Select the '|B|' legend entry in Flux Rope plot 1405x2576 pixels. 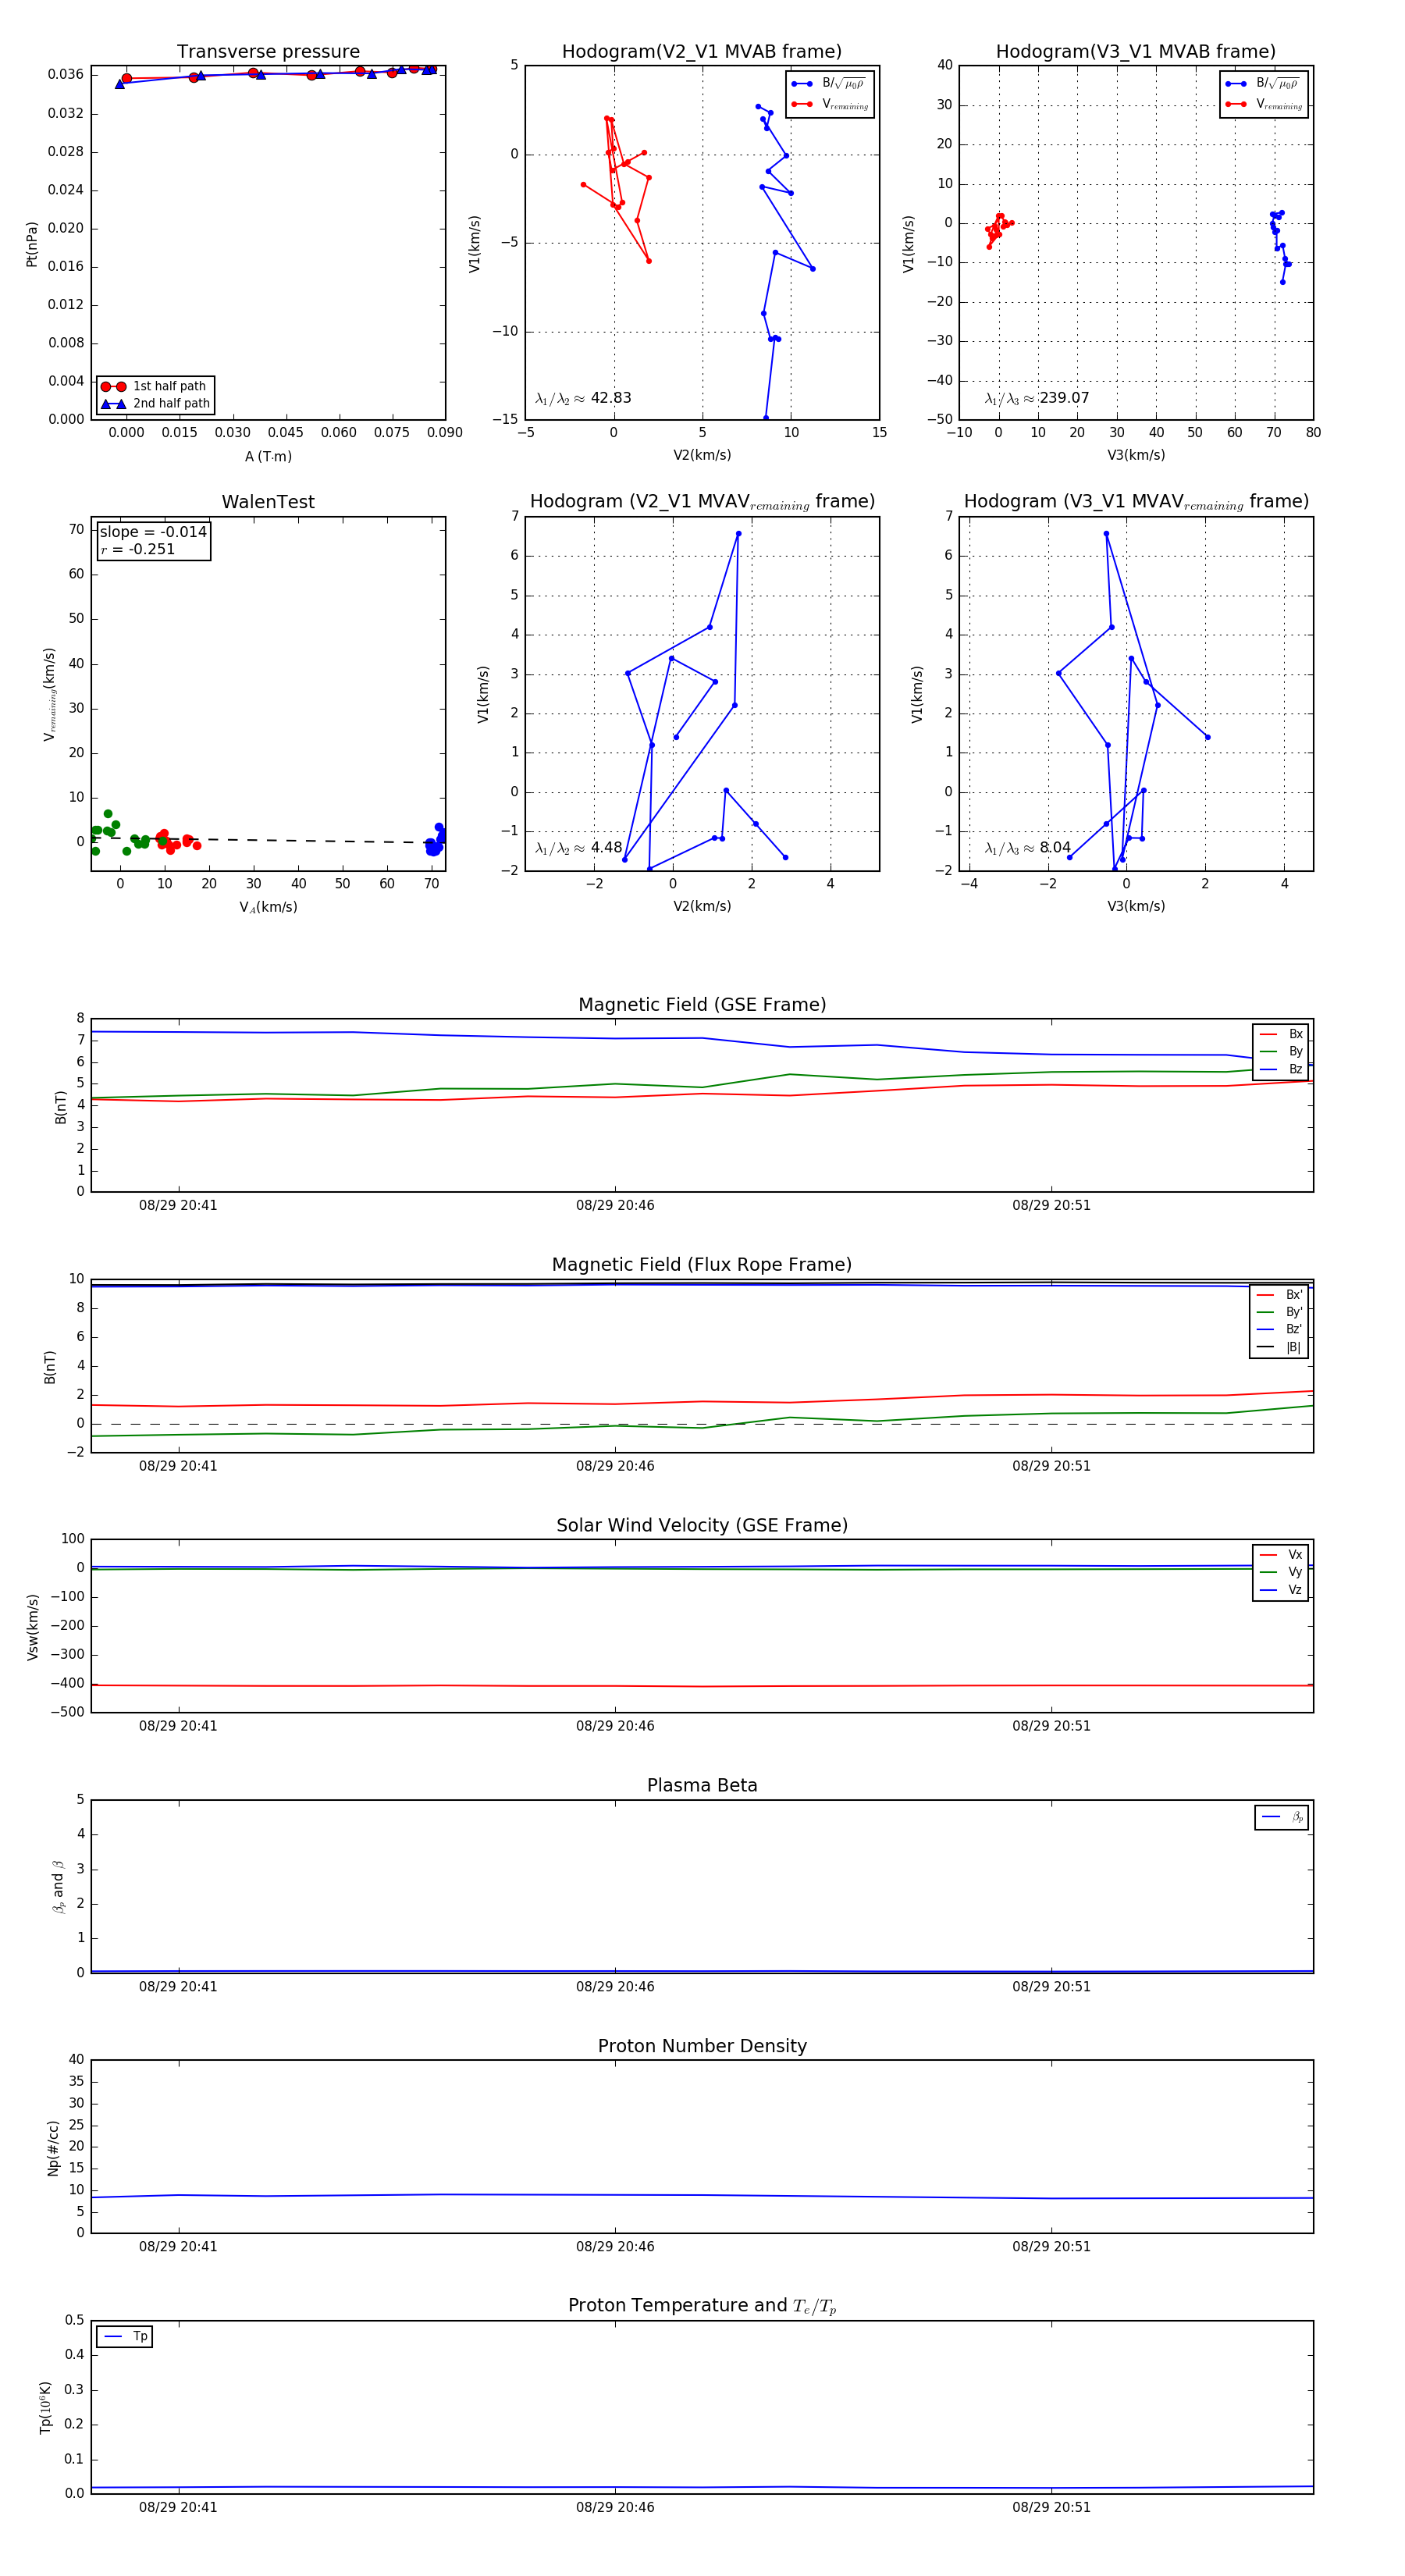point(1280,1347)
